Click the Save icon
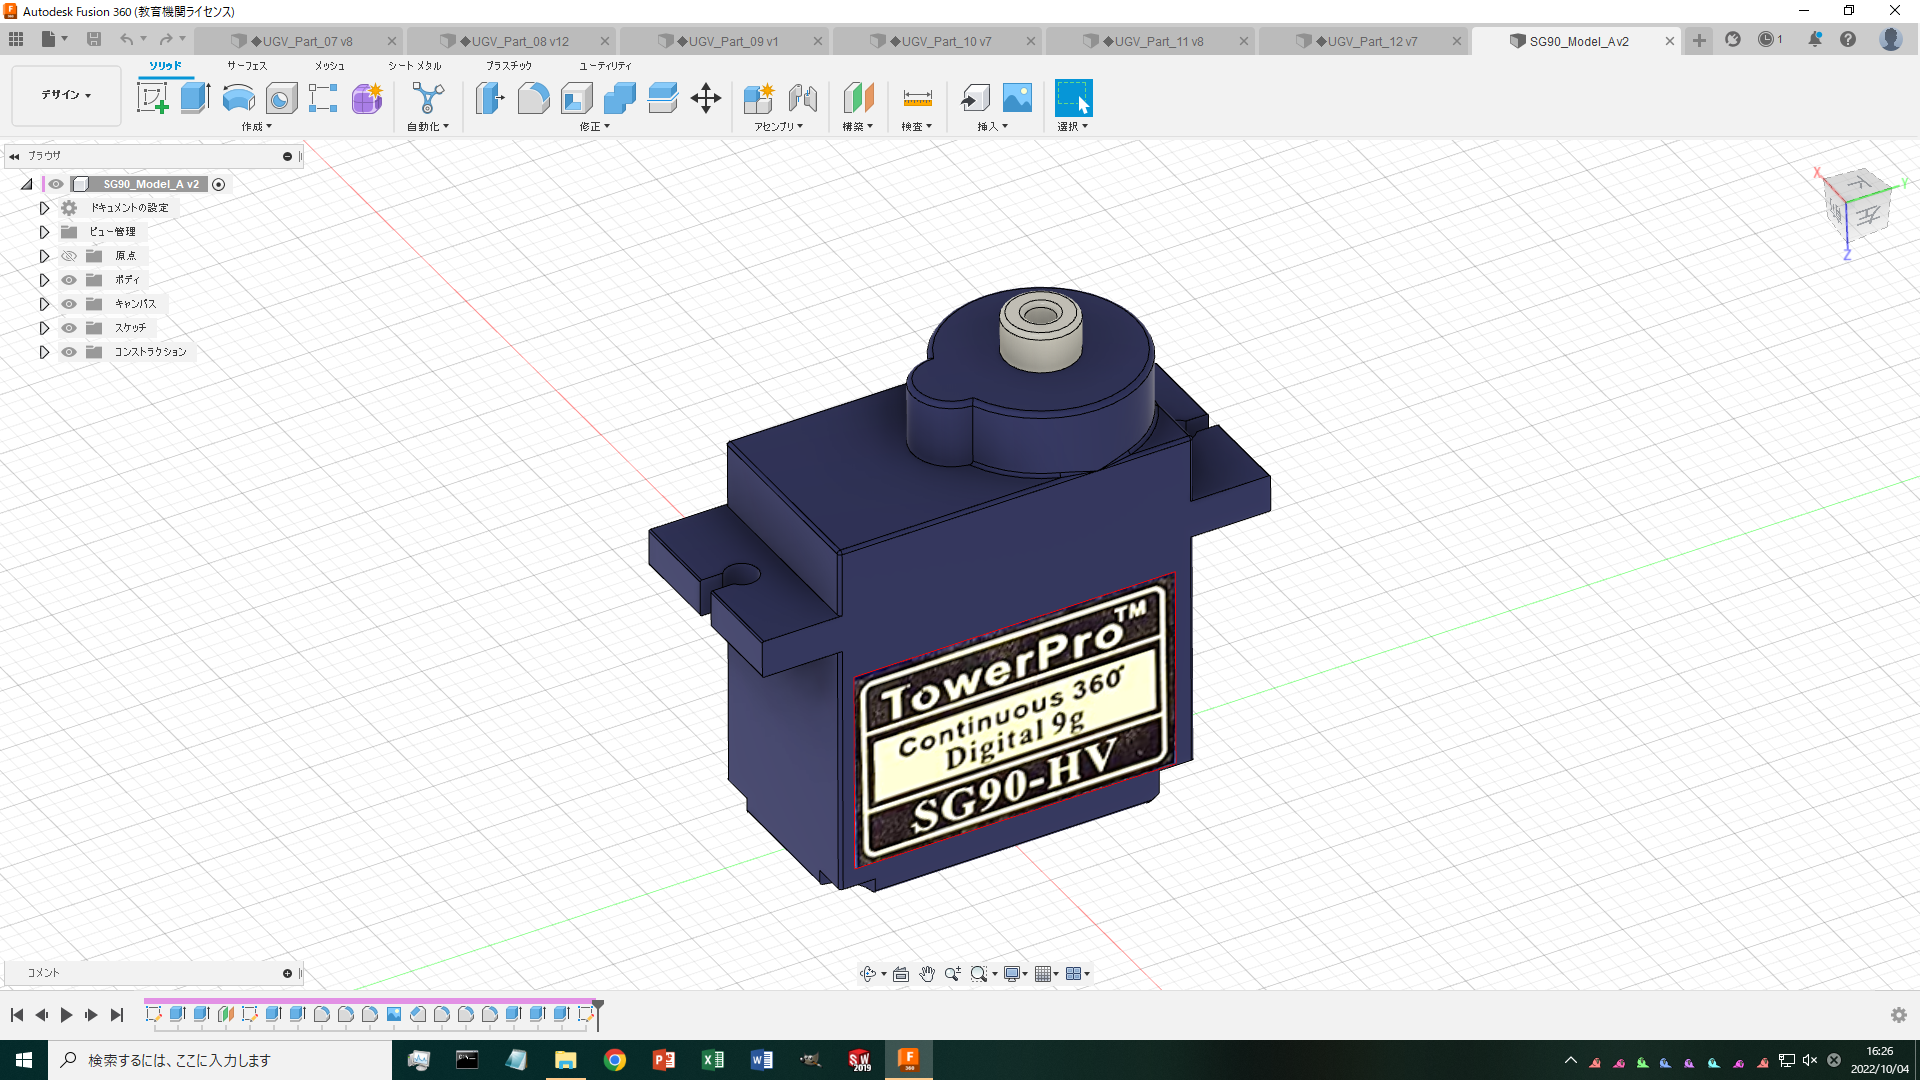 point(94,39)
